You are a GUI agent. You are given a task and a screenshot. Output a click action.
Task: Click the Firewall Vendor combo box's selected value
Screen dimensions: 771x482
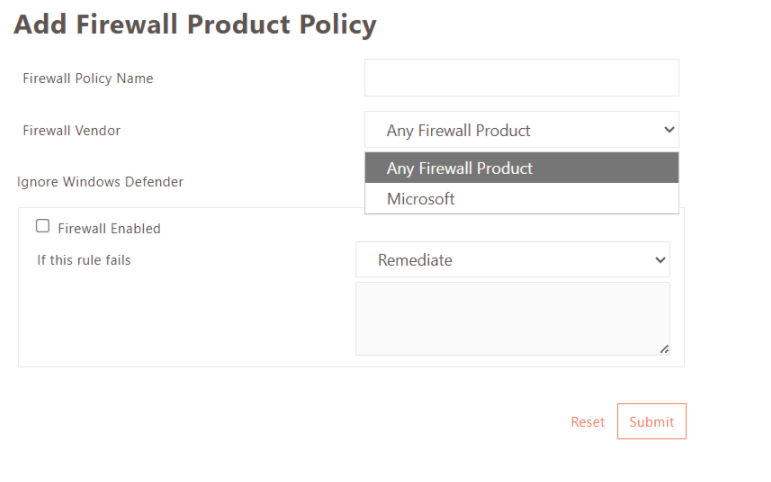tap(458, 130)
